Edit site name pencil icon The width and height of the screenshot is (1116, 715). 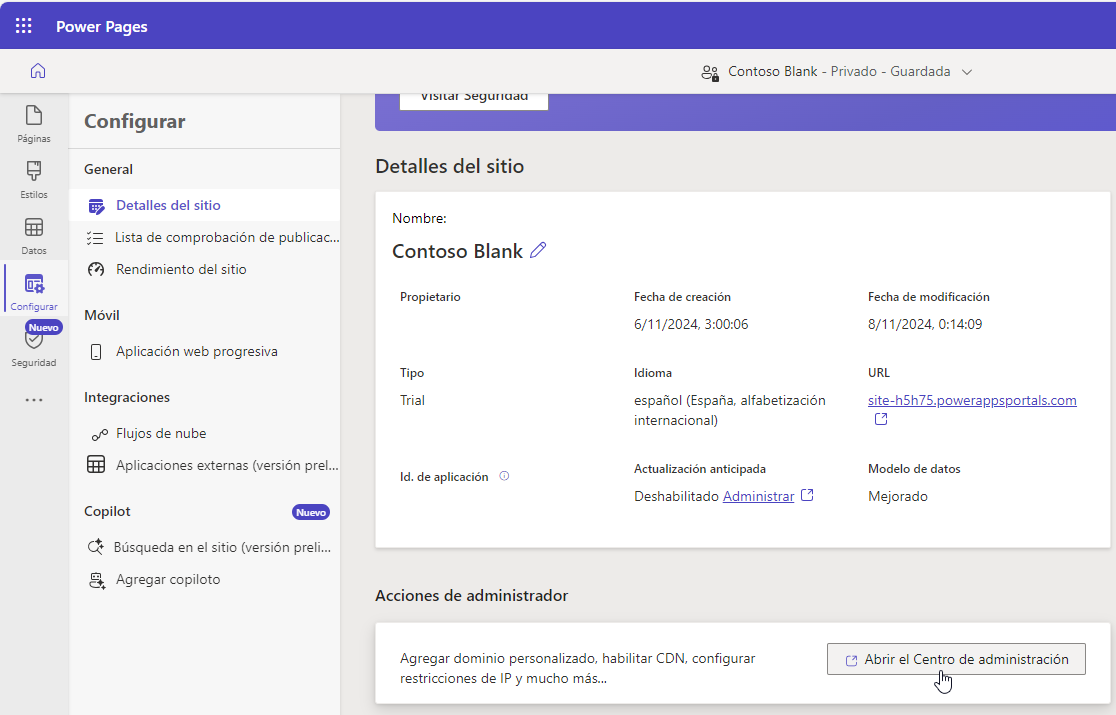click(x=538, y=250)
